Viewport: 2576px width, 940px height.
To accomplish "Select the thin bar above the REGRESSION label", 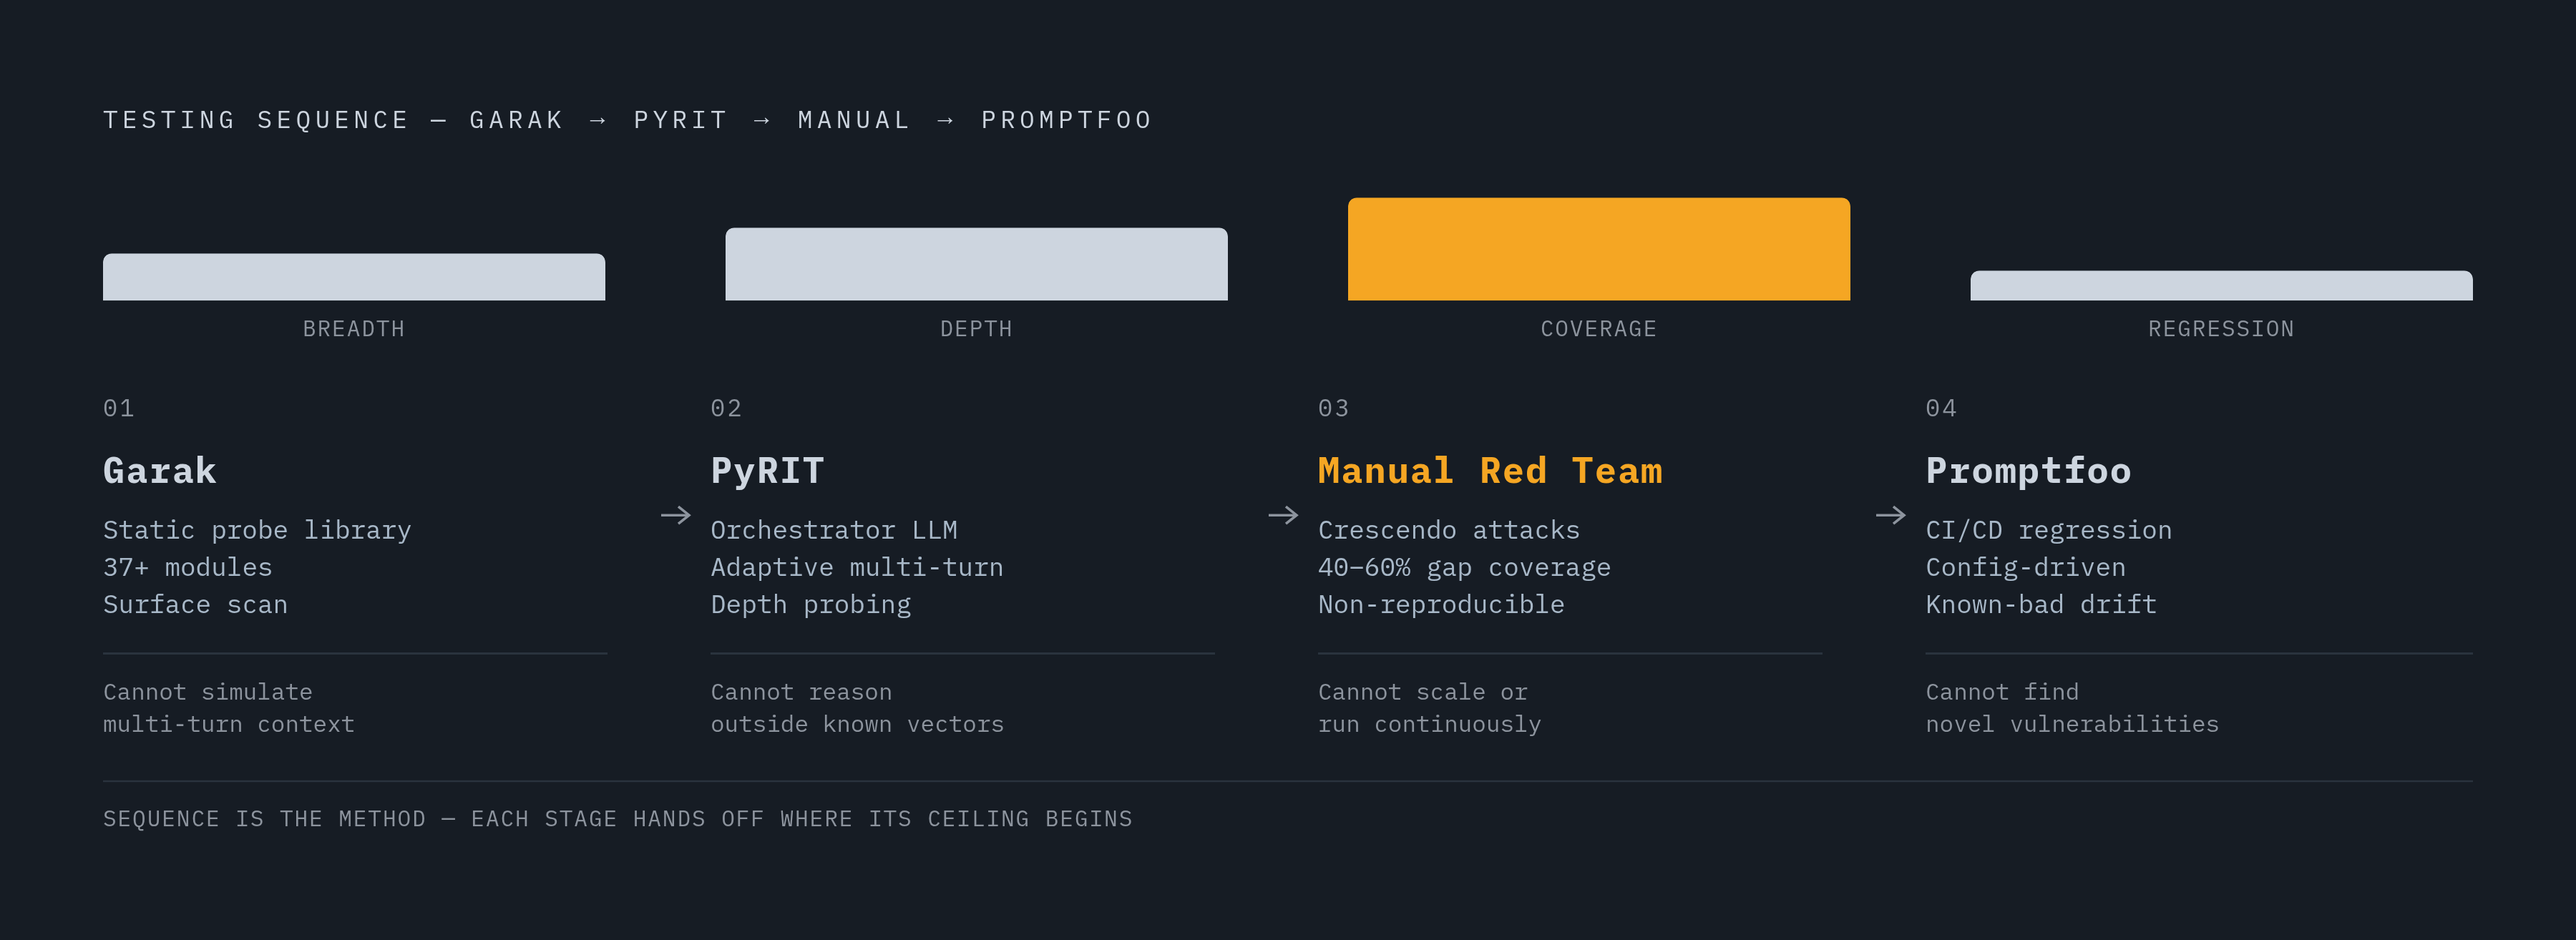I will [x=2221, y=285].
